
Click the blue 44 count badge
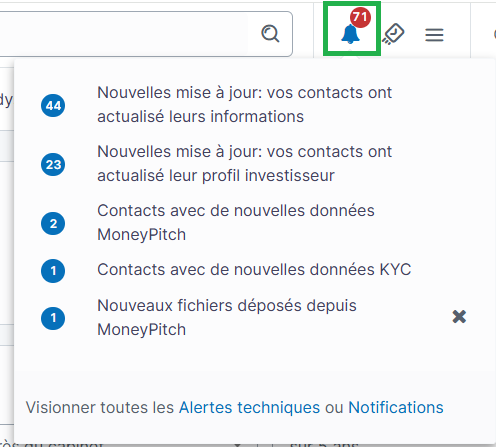(x=53, y=106)
